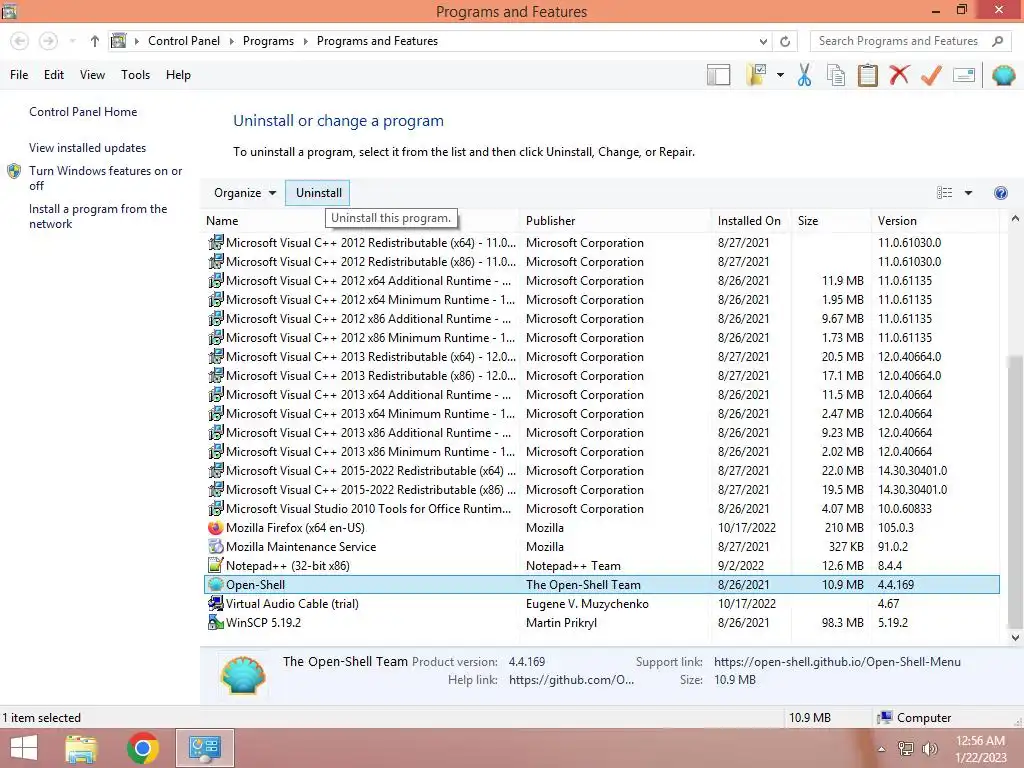
Task: Click the list scrollbar down arrow
Action: pos(1015,637)
